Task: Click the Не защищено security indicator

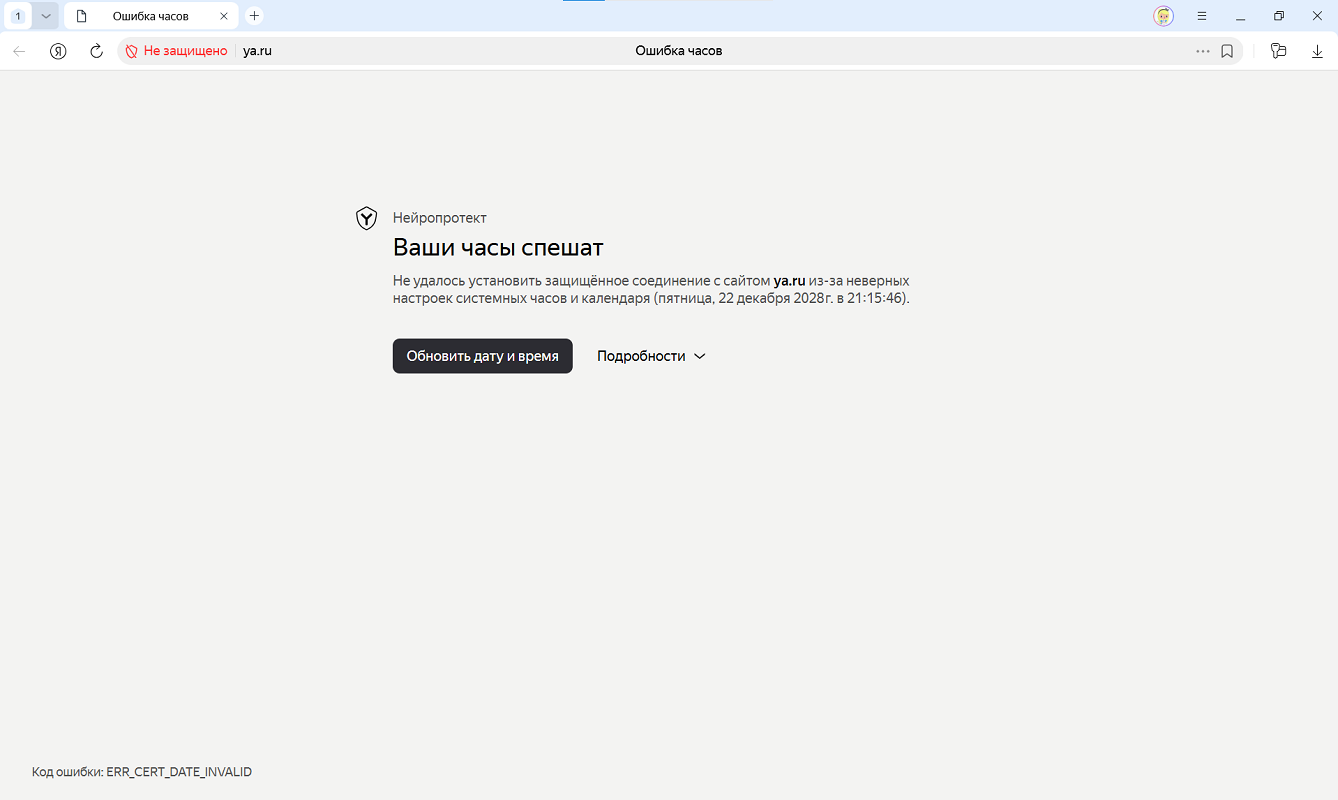Action: coord(177,51)
